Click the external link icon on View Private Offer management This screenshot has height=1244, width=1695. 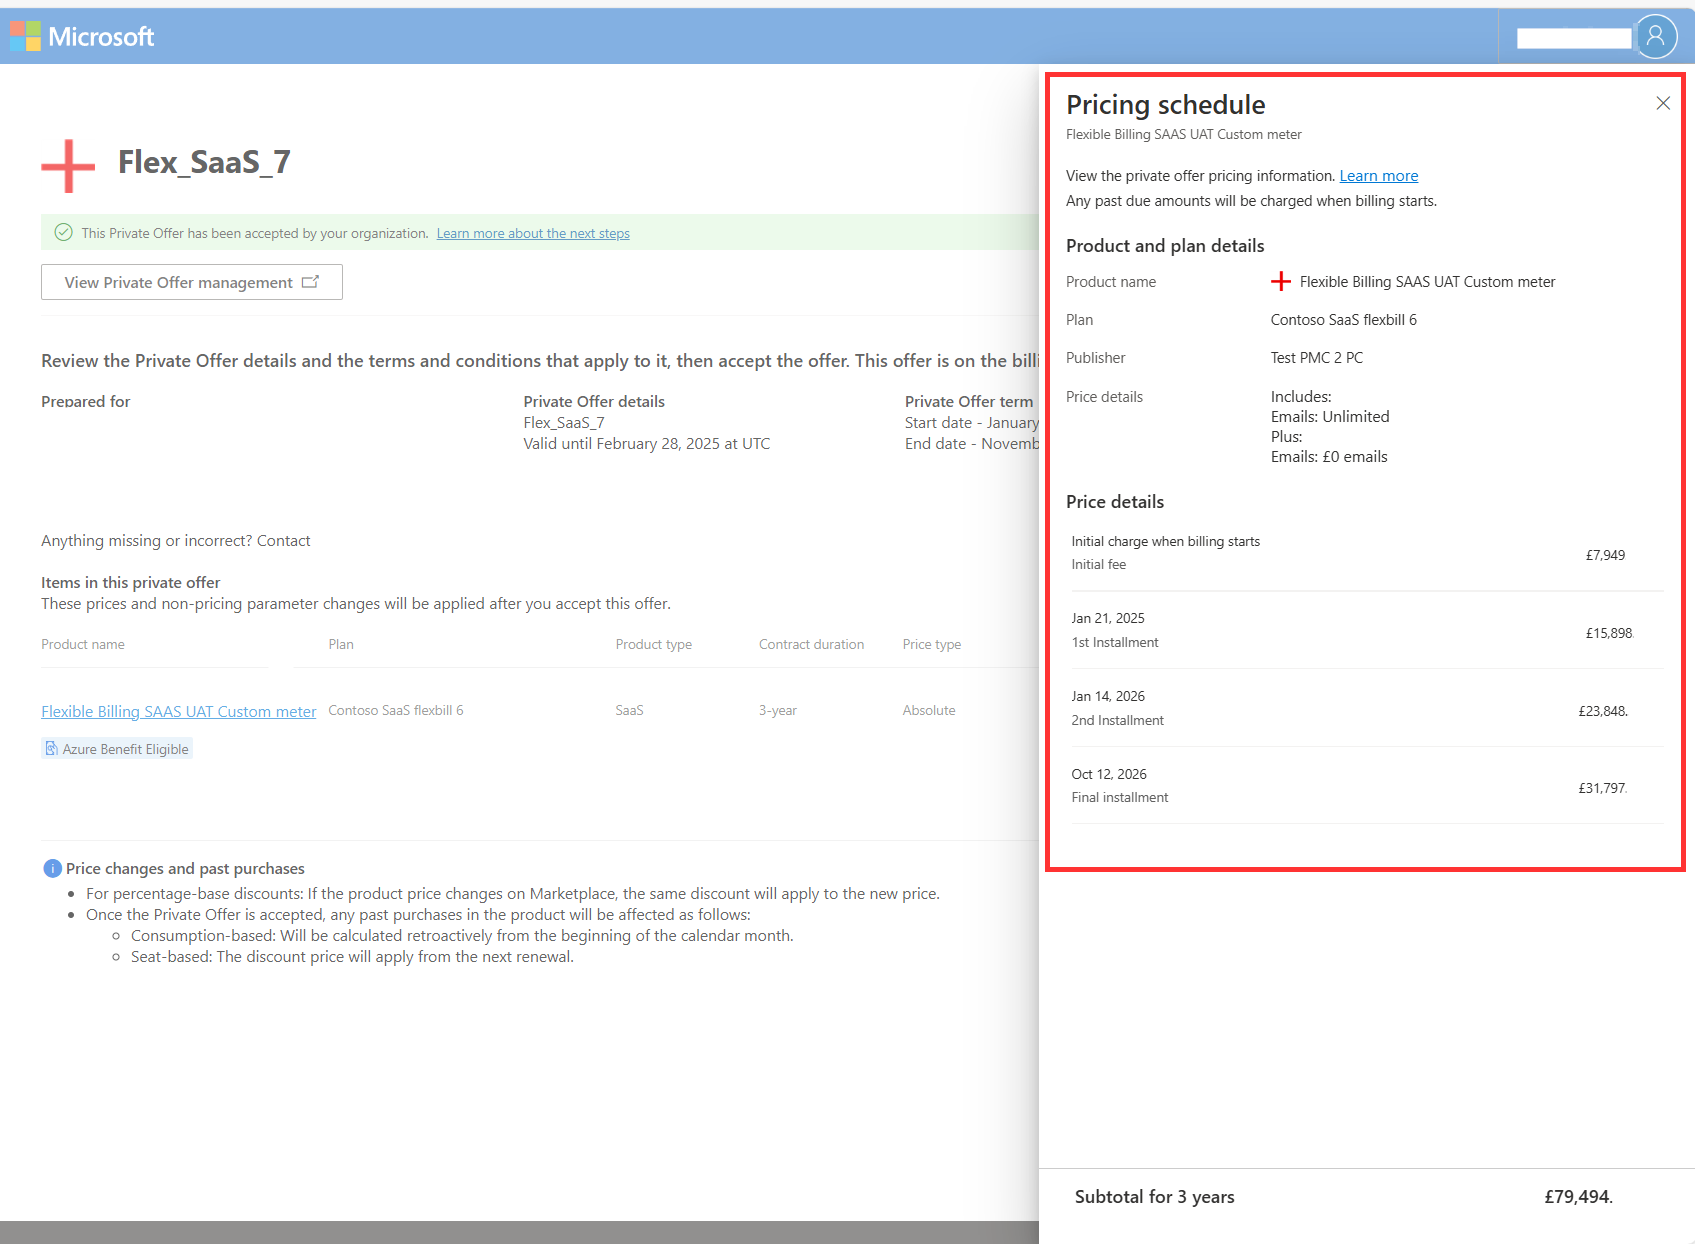pyautogui.click(x=311, y=282)
